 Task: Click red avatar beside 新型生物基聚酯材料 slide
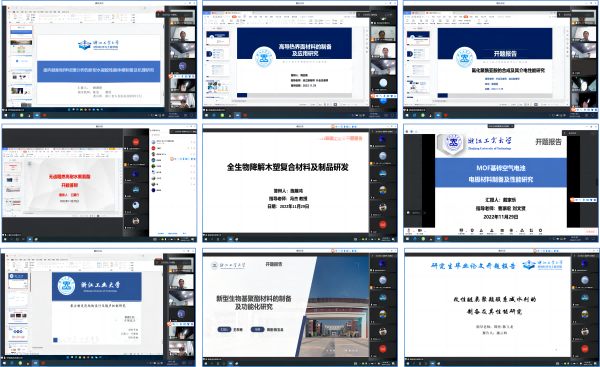(382, 349)
